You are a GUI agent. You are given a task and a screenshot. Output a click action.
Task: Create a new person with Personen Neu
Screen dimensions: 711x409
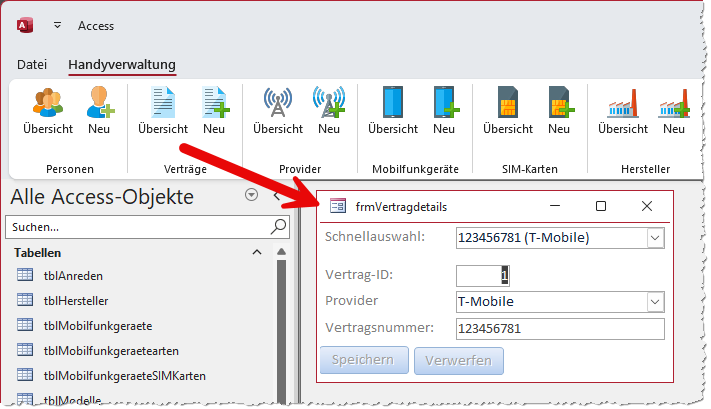tap(100, 102)
